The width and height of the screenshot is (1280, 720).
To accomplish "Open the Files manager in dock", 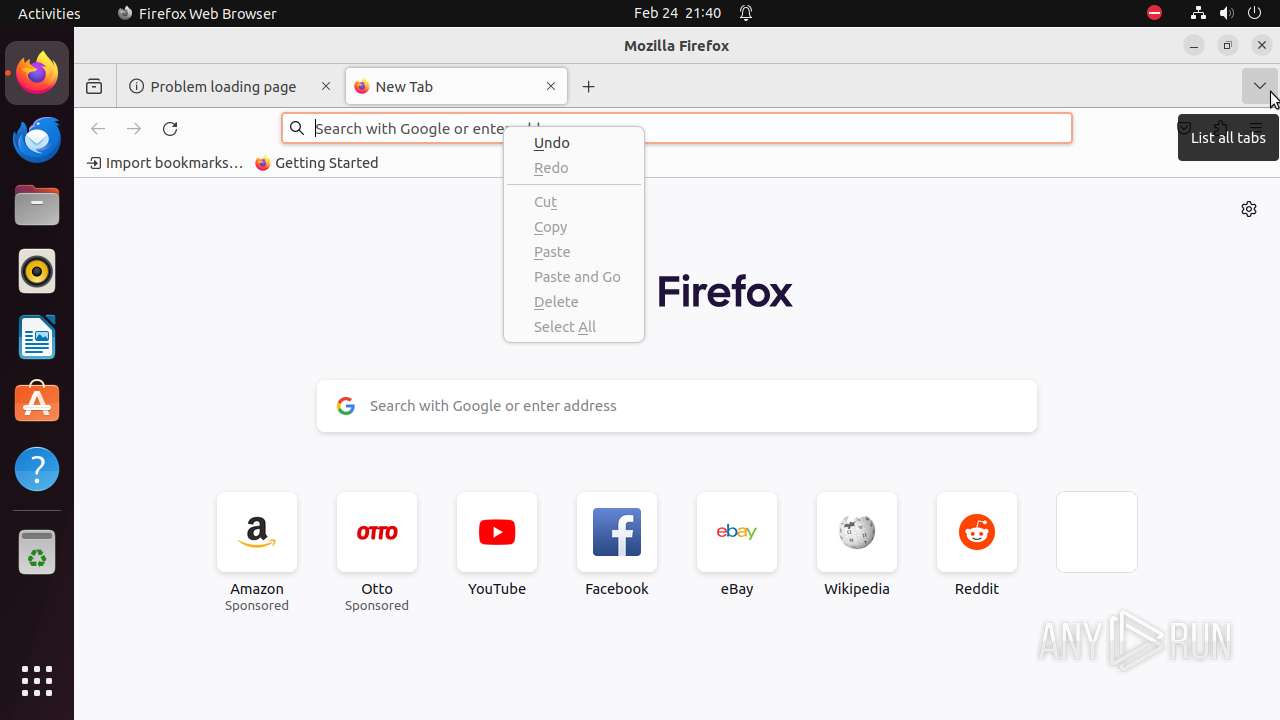I will click(37, 205).
